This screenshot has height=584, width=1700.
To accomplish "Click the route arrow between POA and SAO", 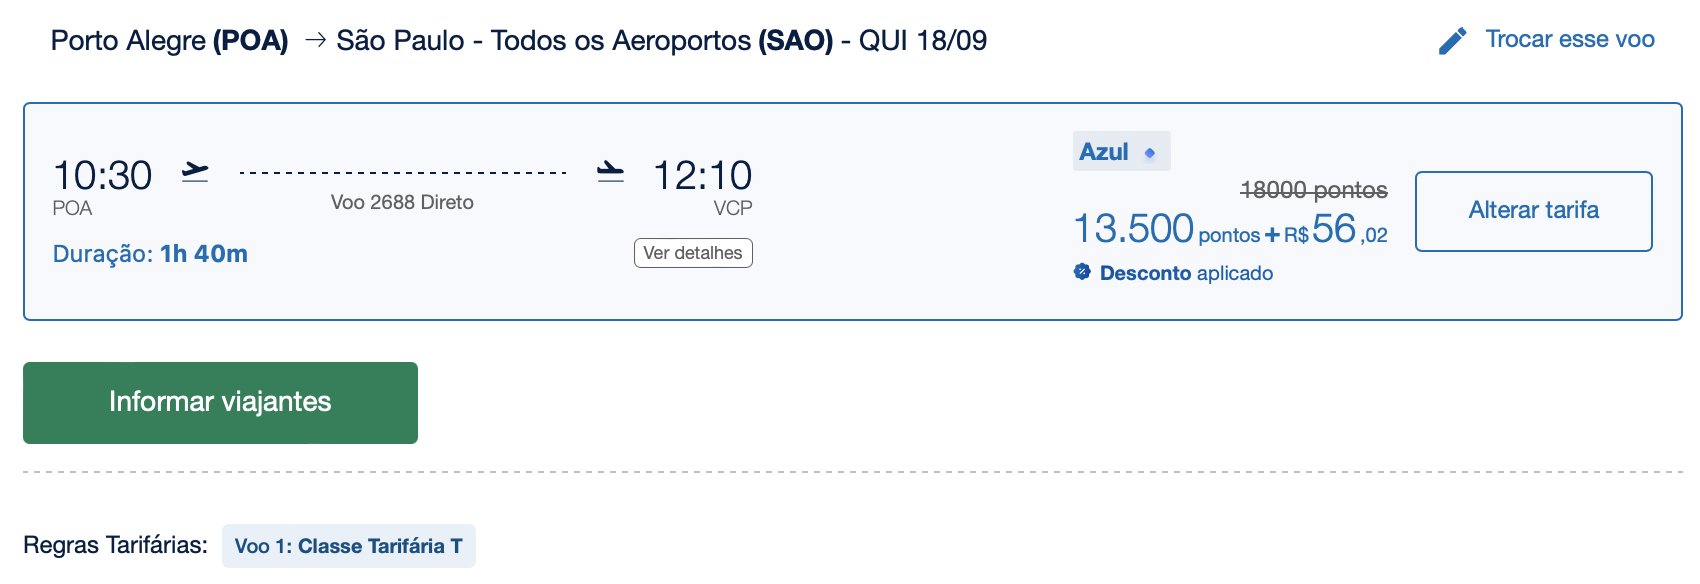I will point(315,40).
